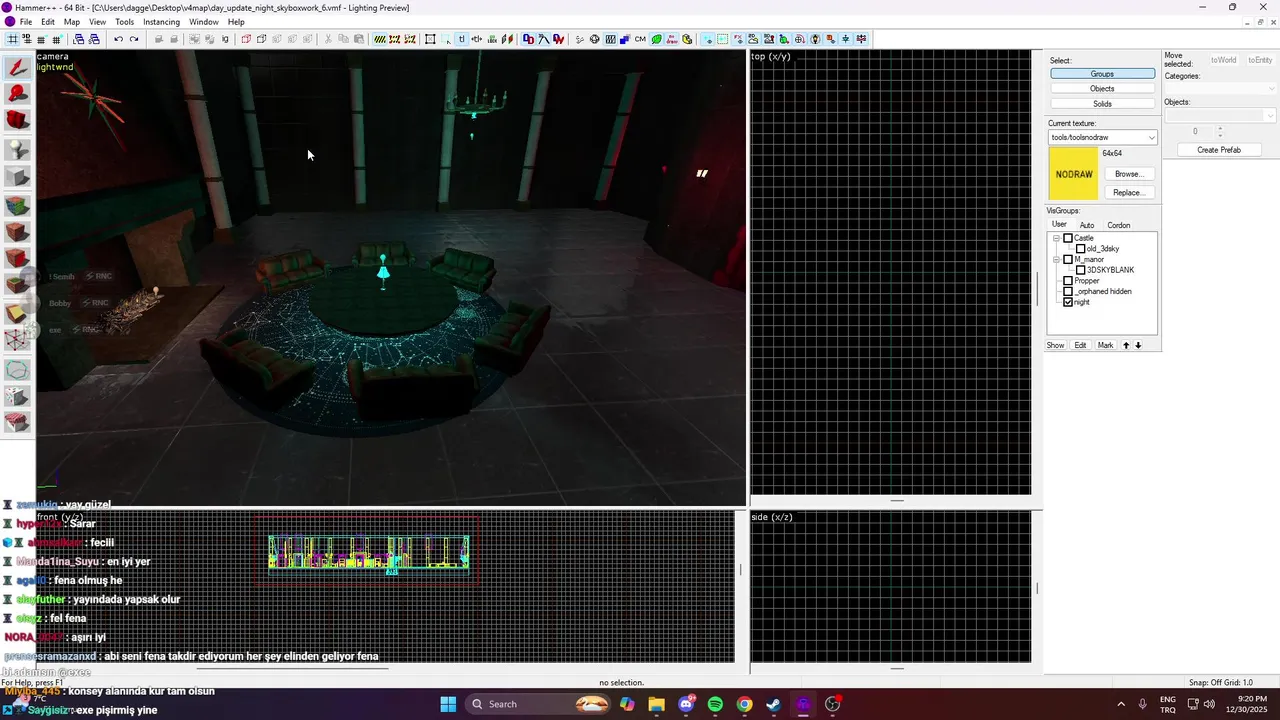Open the Edit menu
Viewport: 1280px width, 720px height.
48,21
